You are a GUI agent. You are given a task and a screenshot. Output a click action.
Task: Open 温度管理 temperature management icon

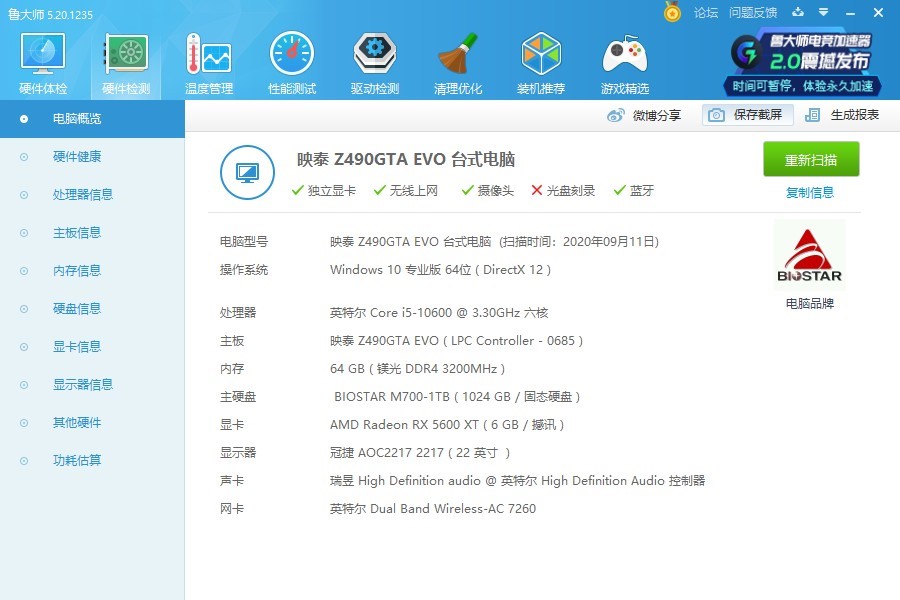click(209, 63)
